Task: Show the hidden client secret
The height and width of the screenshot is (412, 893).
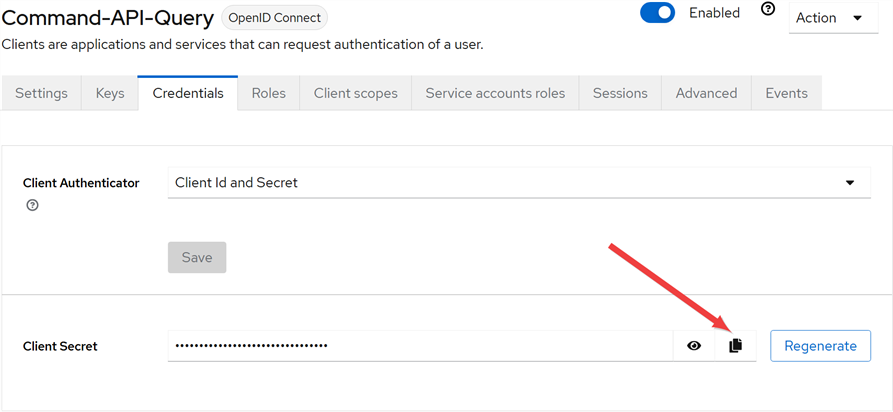Action: [694, 346]
